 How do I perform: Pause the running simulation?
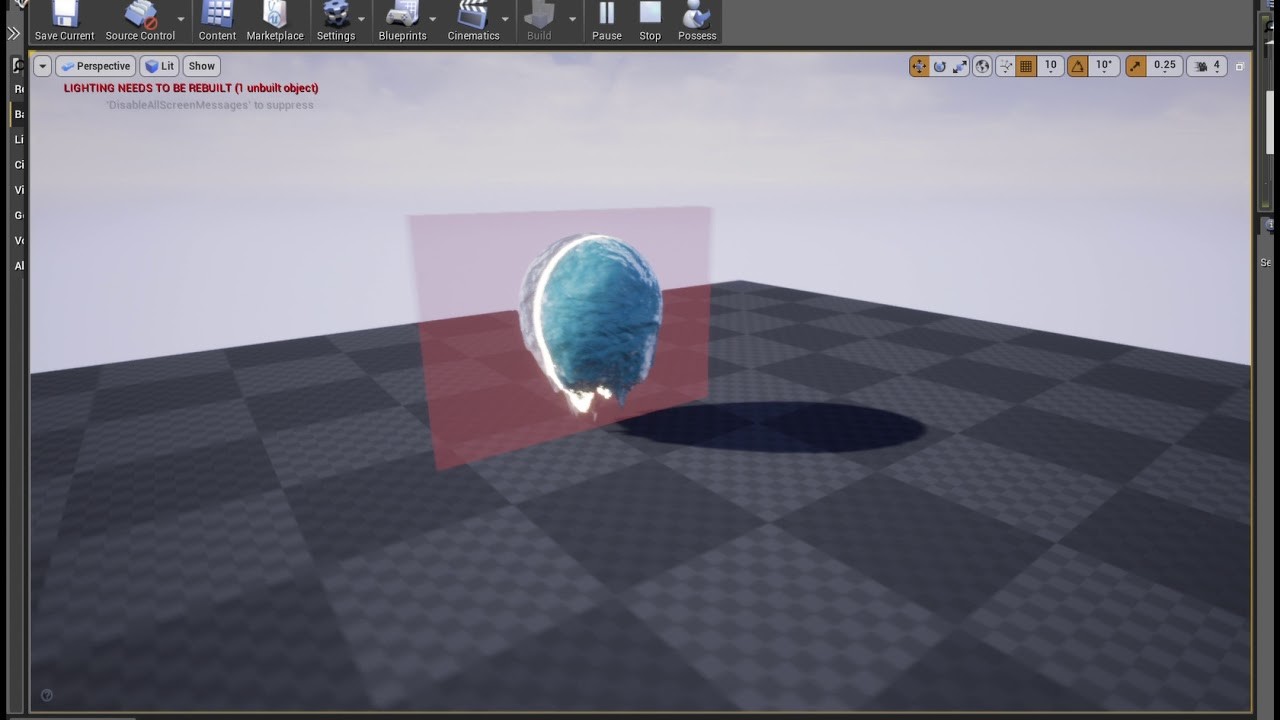[x=606, y=20]
